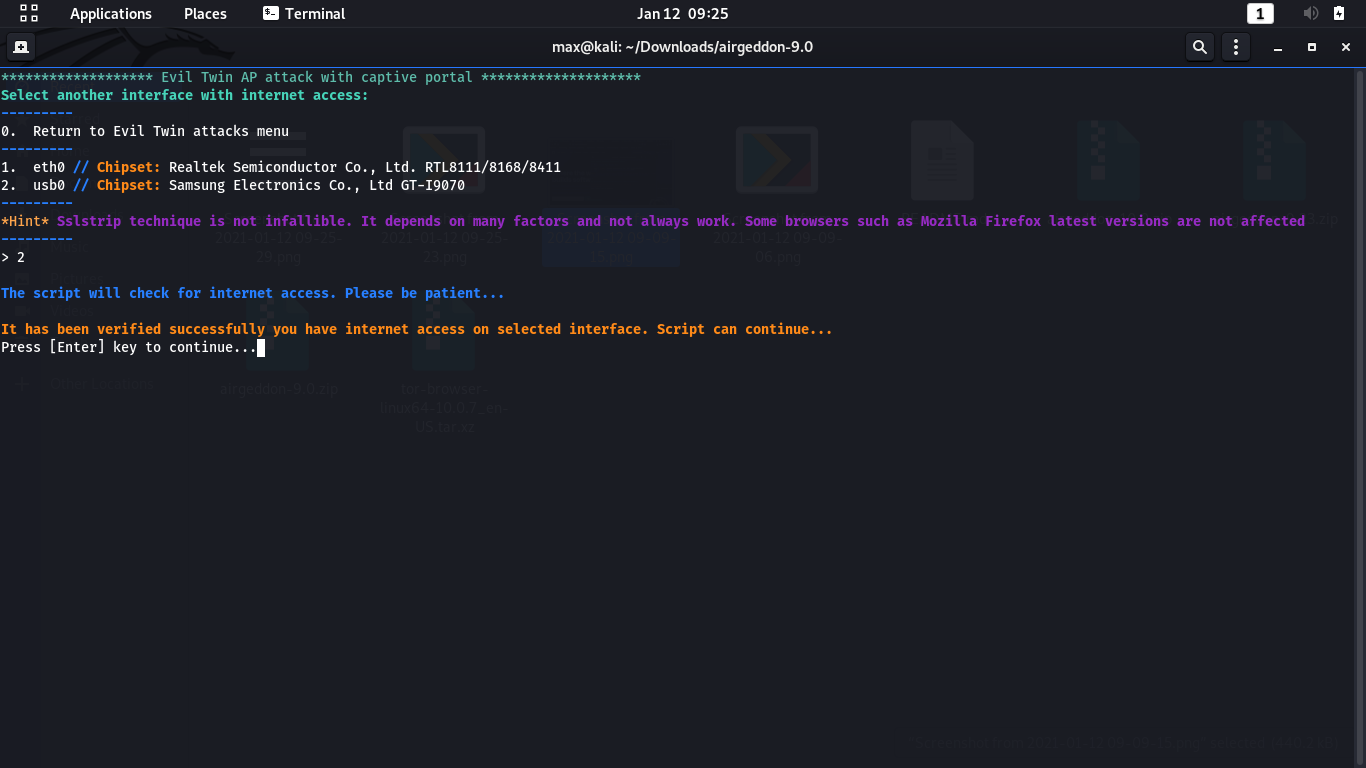Image resolution: width=1366 pixels, height=768 pixels.
Task: Click the terminal vertical scrollbar
Action: point(1359,417)
